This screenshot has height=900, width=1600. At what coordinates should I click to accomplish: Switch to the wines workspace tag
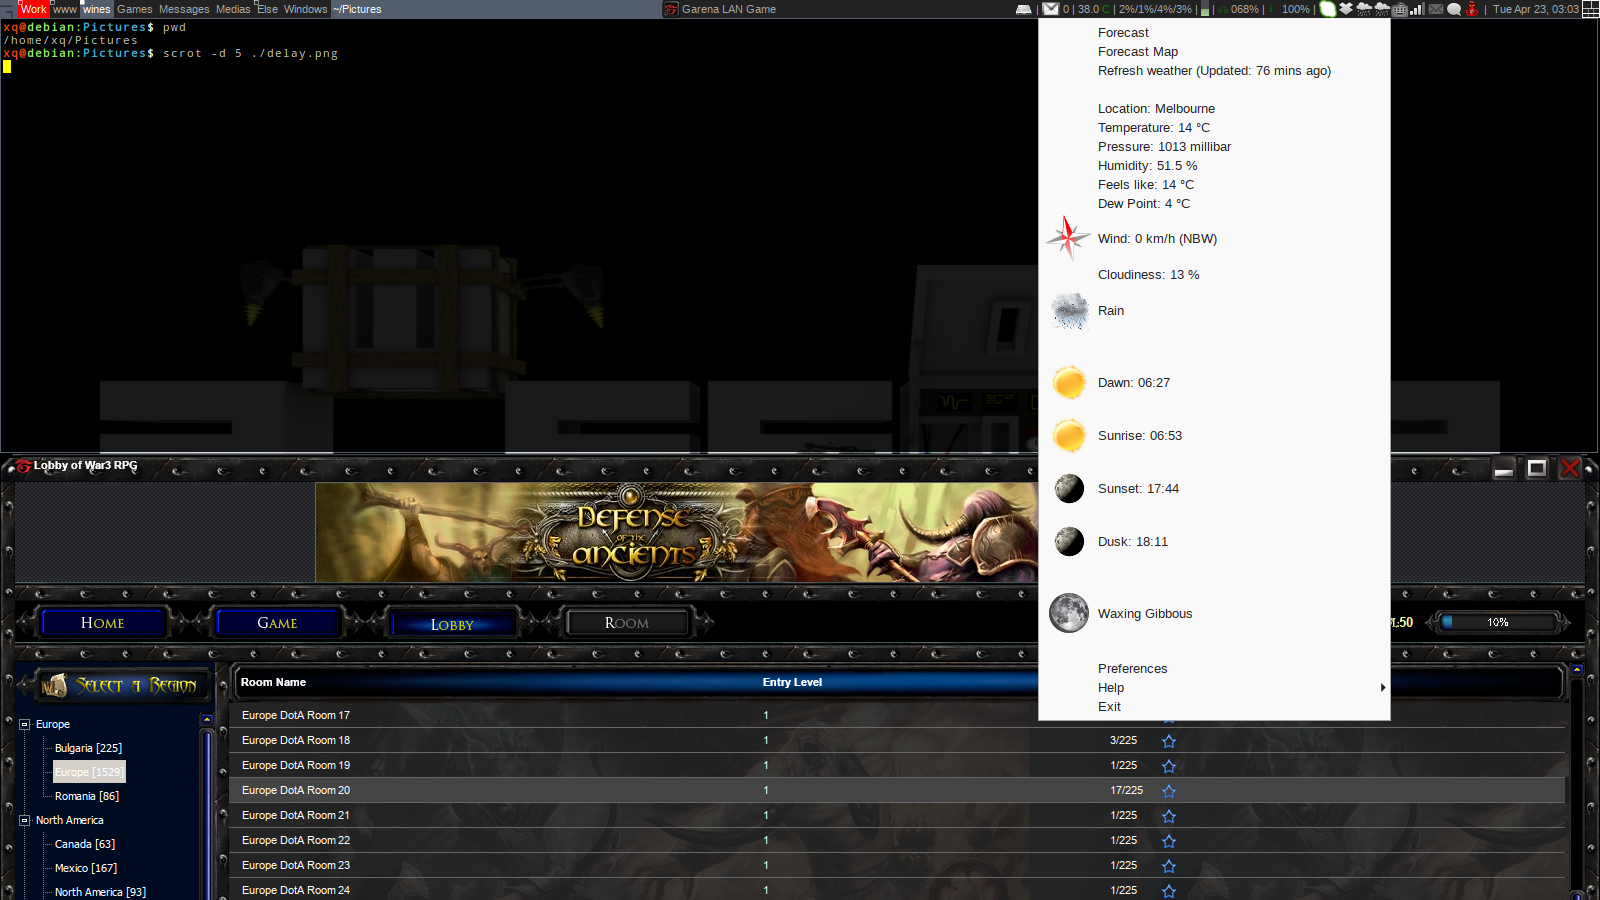point(97,9)
